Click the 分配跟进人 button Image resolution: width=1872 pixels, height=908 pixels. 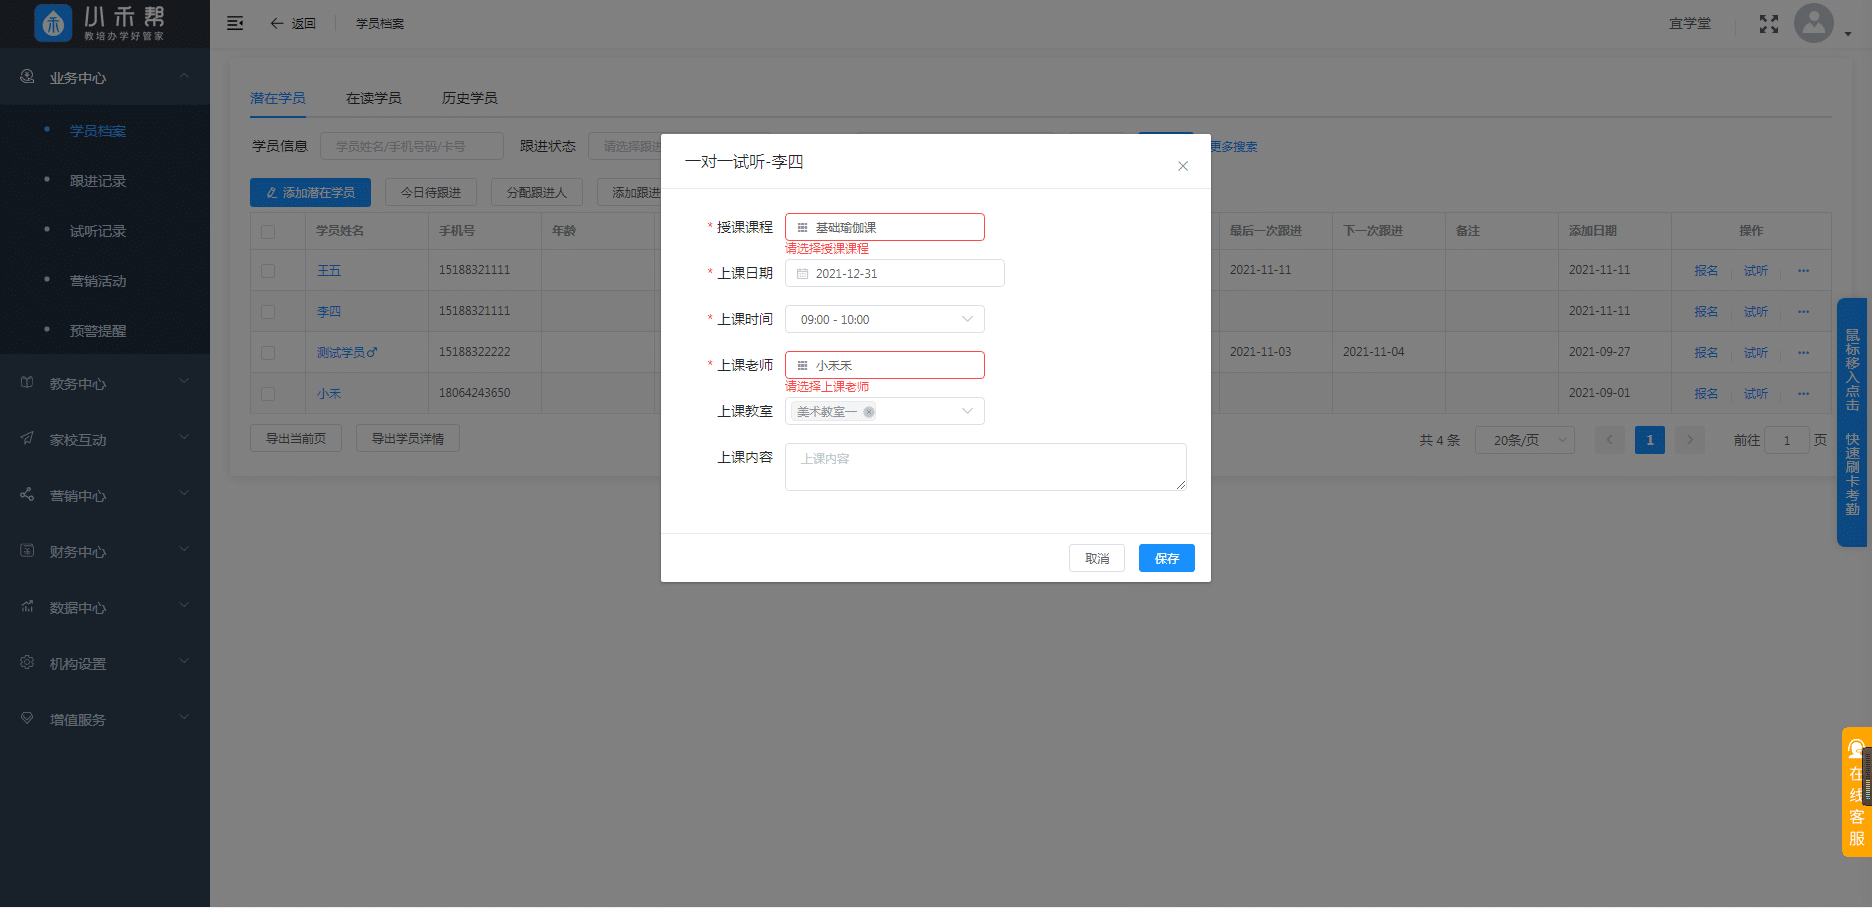(x=537, y=193)
